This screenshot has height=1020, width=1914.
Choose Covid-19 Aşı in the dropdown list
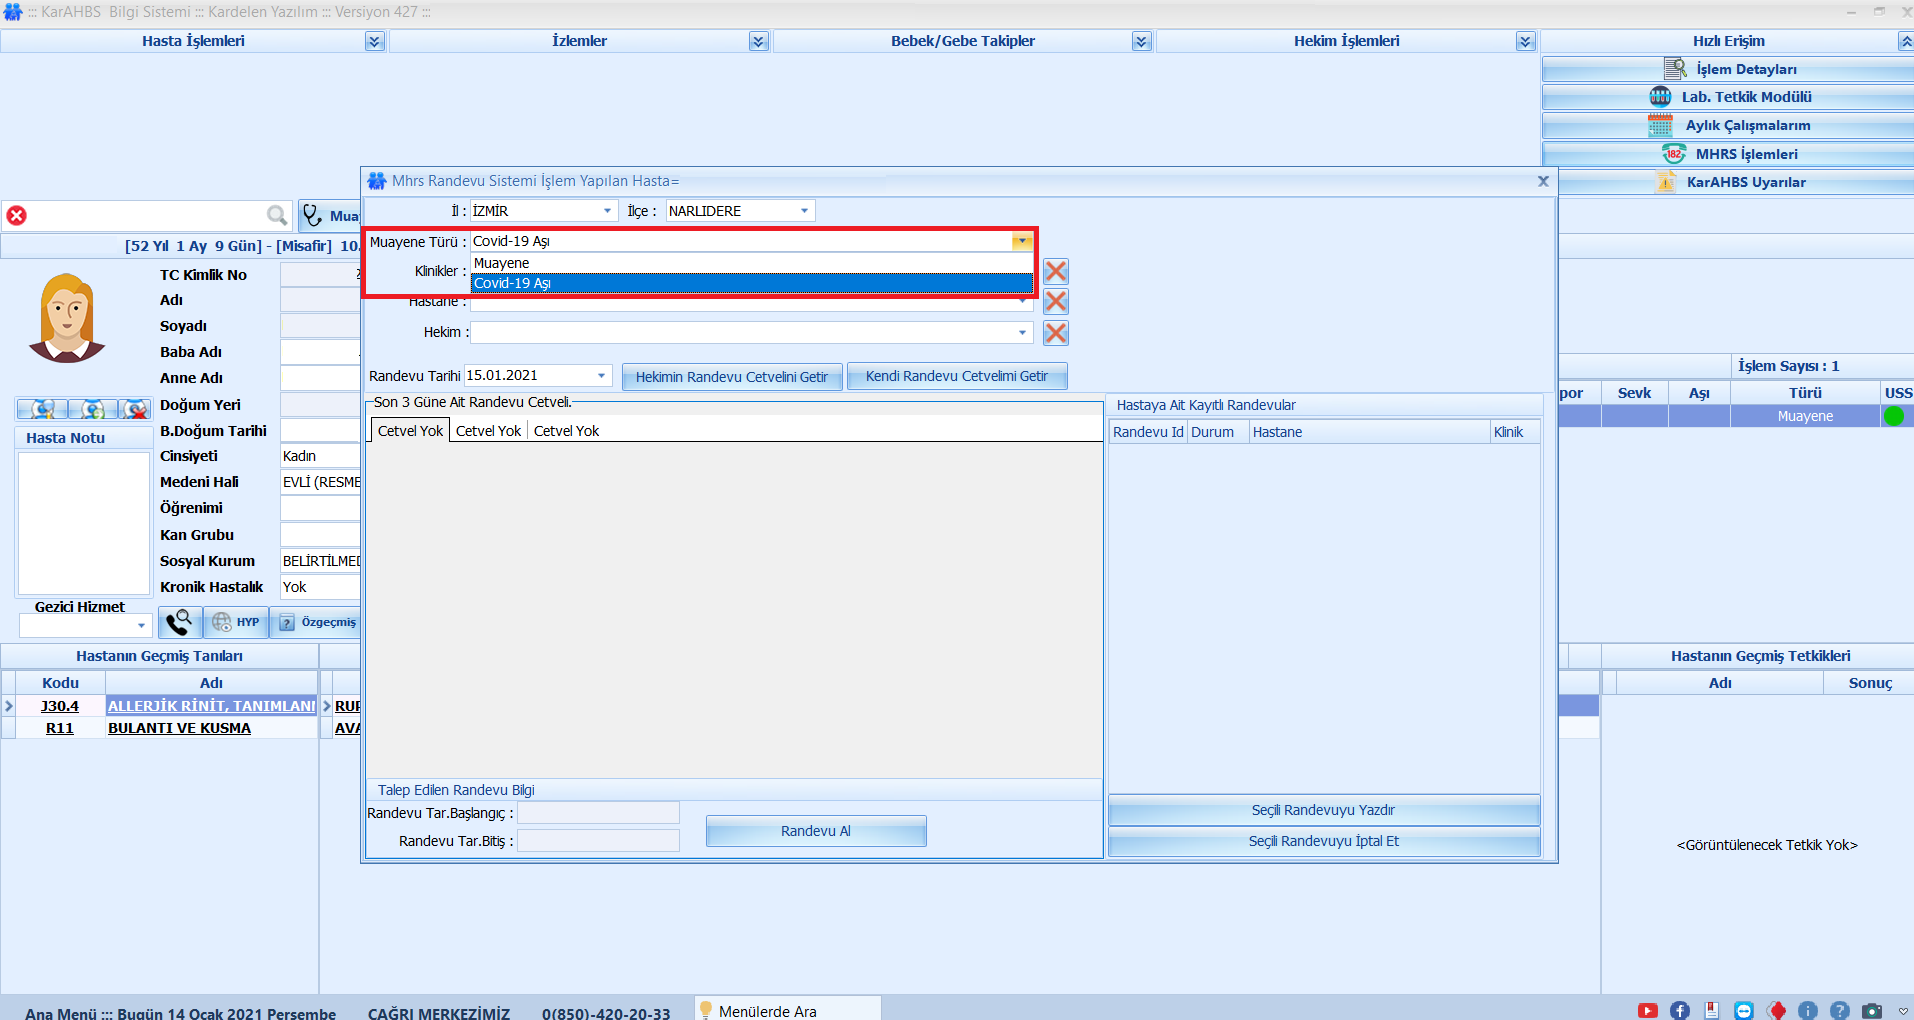click(750, 283)
